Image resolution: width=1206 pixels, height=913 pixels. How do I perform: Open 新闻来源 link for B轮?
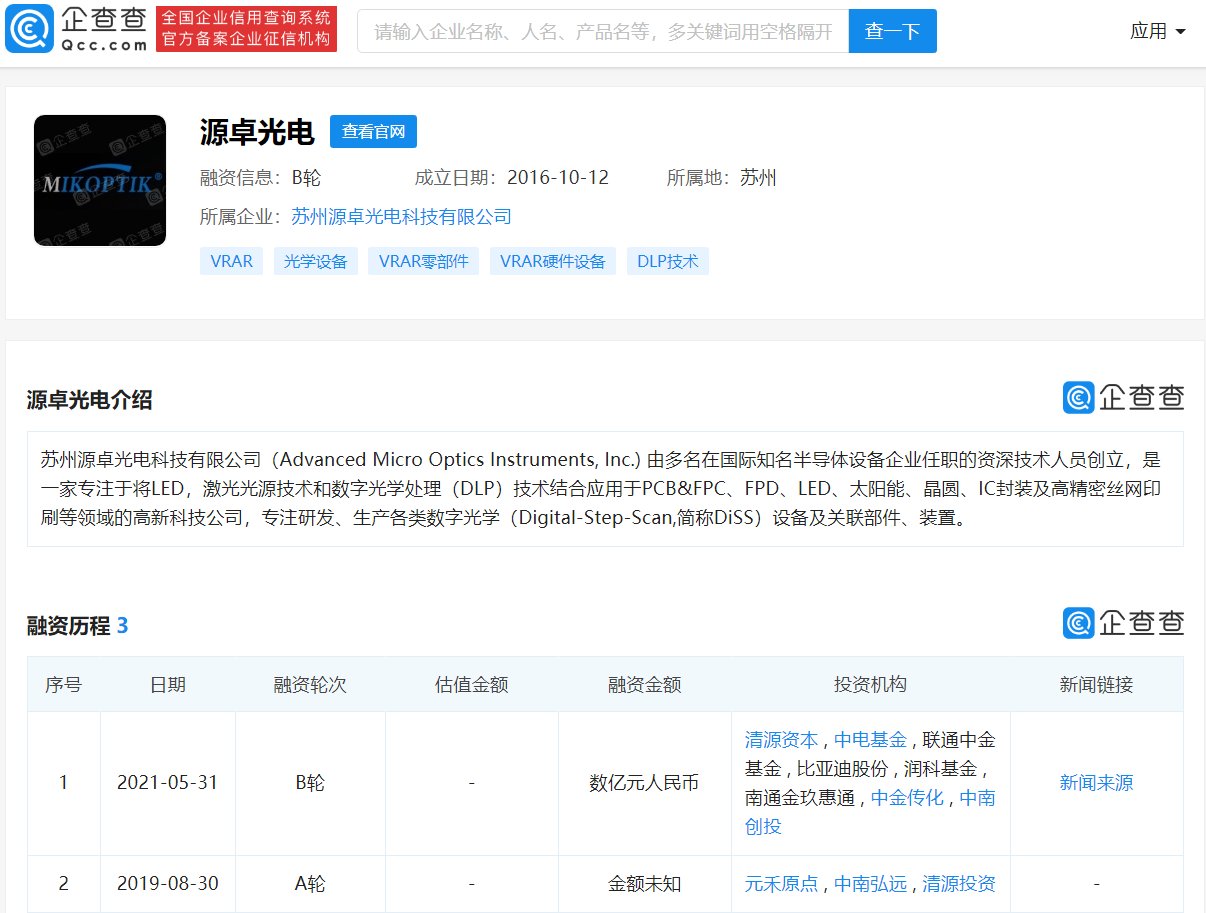point(1096,783)
